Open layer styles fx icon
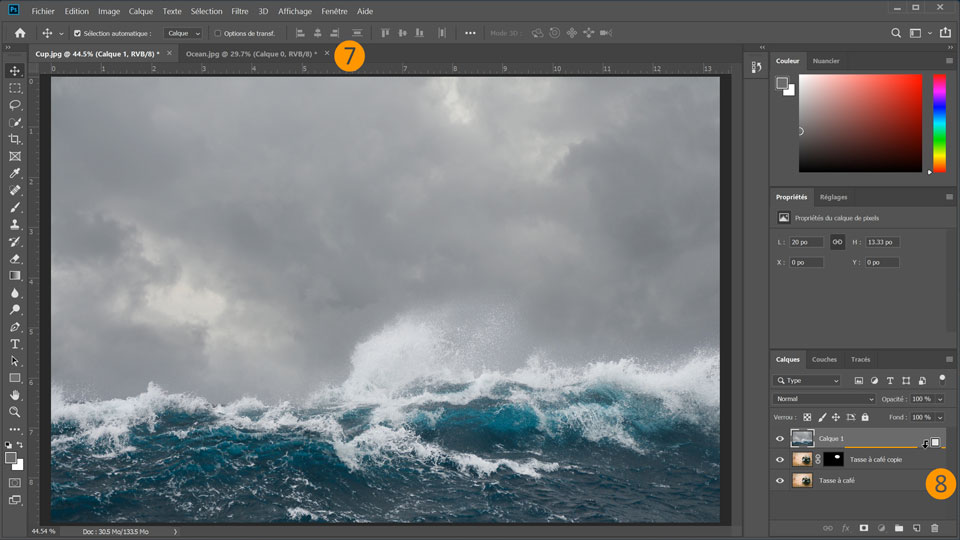 pyautogui.click(x=846, y=528)
